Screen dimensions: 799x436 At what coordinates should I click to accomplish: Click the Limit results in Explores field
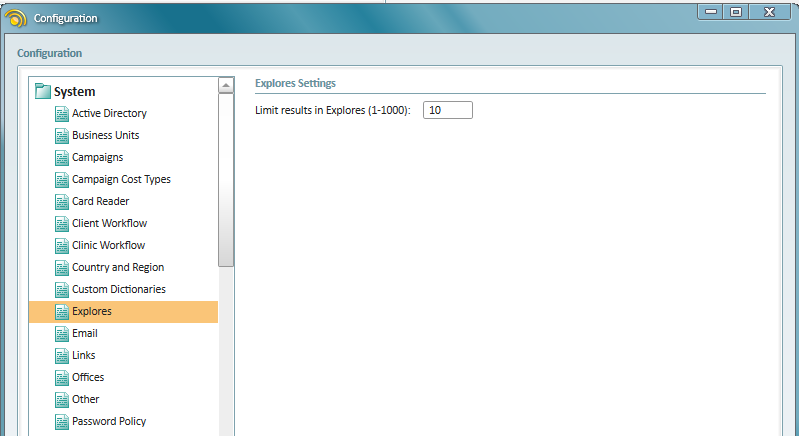coord(448,110)
